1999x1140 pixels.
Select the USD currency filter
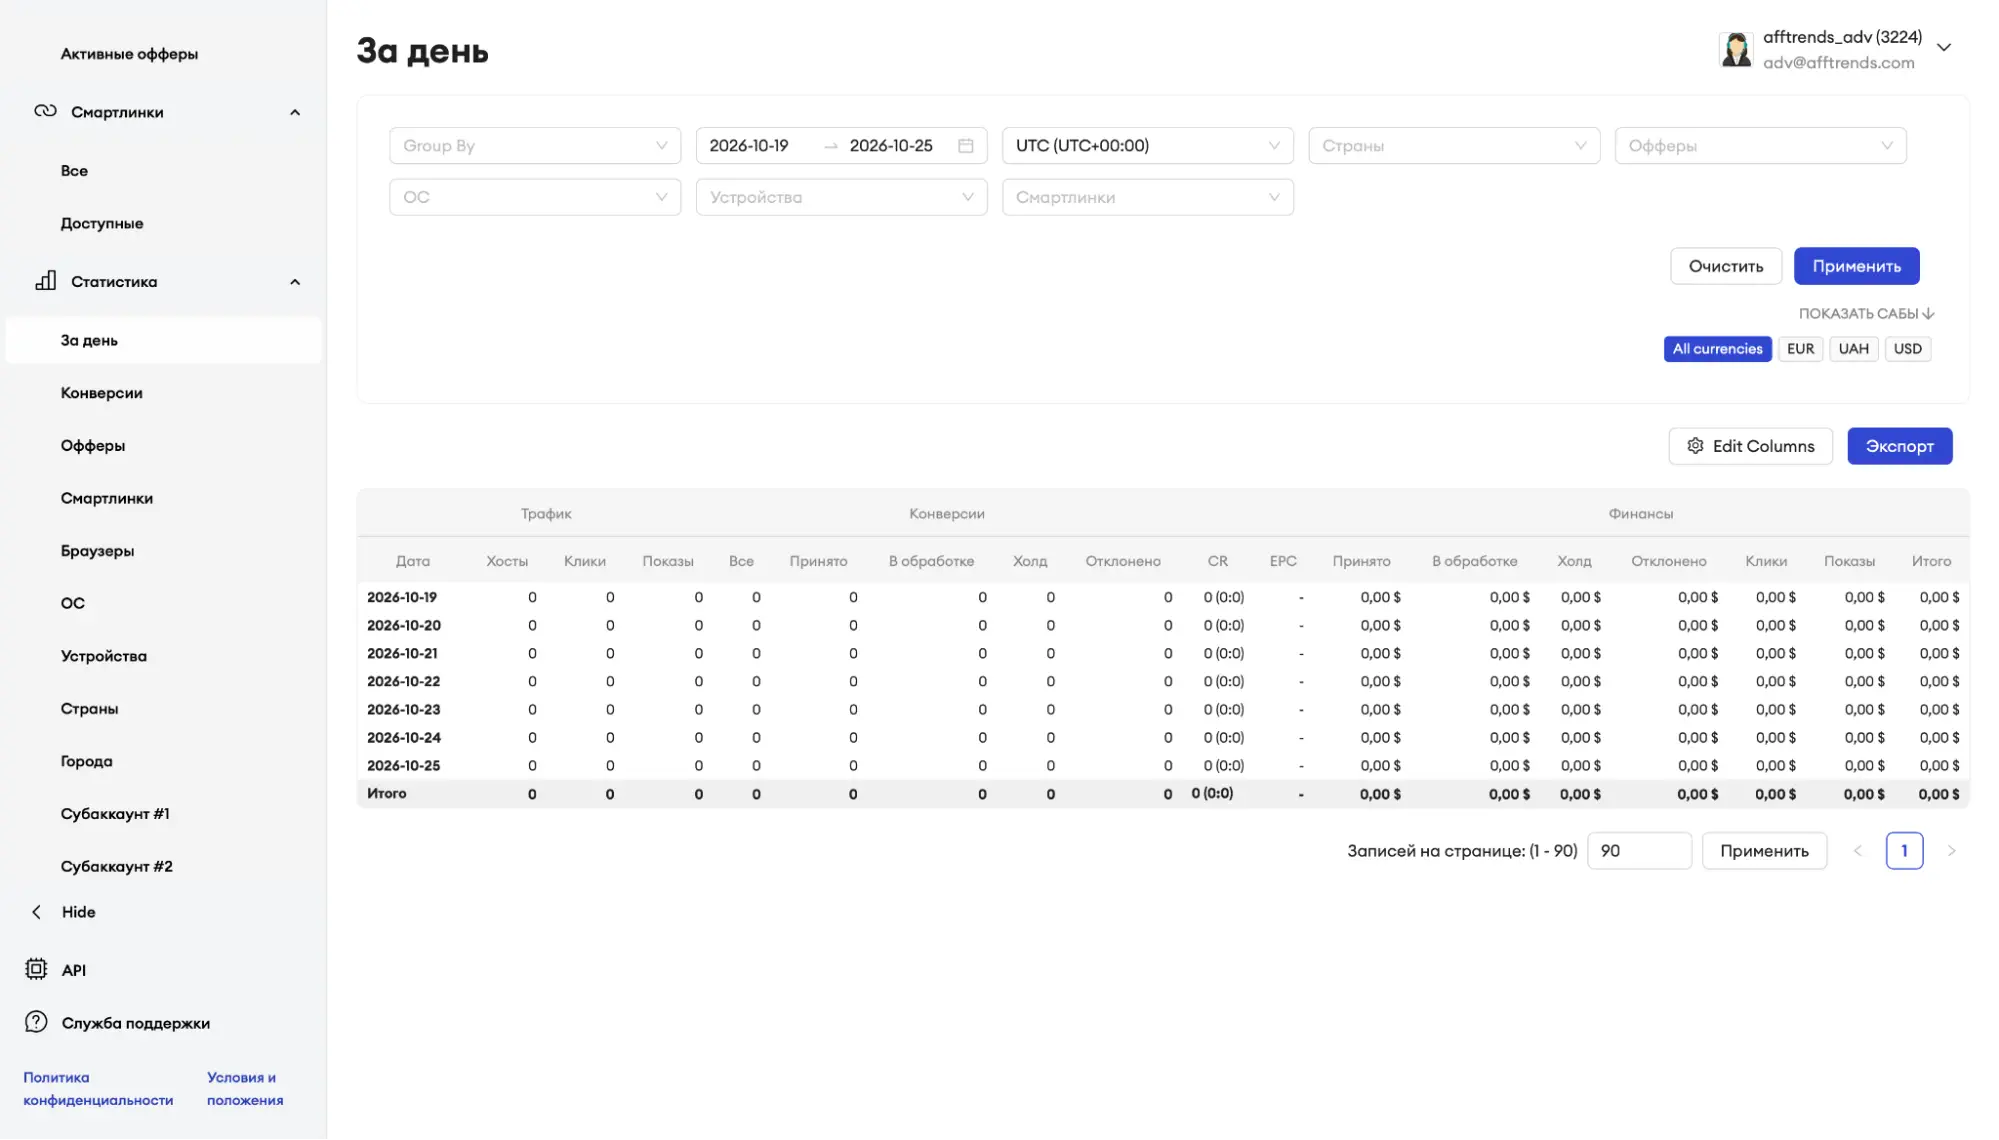coord(1907,349)
